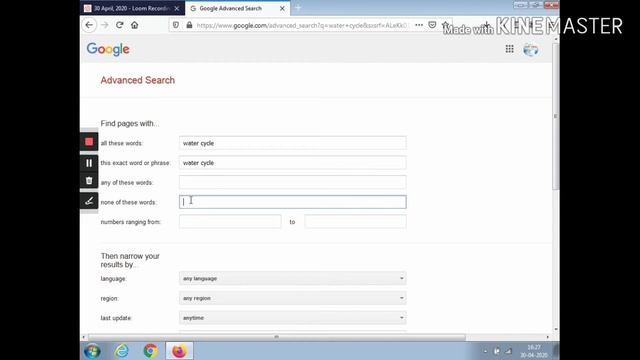Select the Loom drawing pen tool
Screen dimensions: 640x360
89,201
